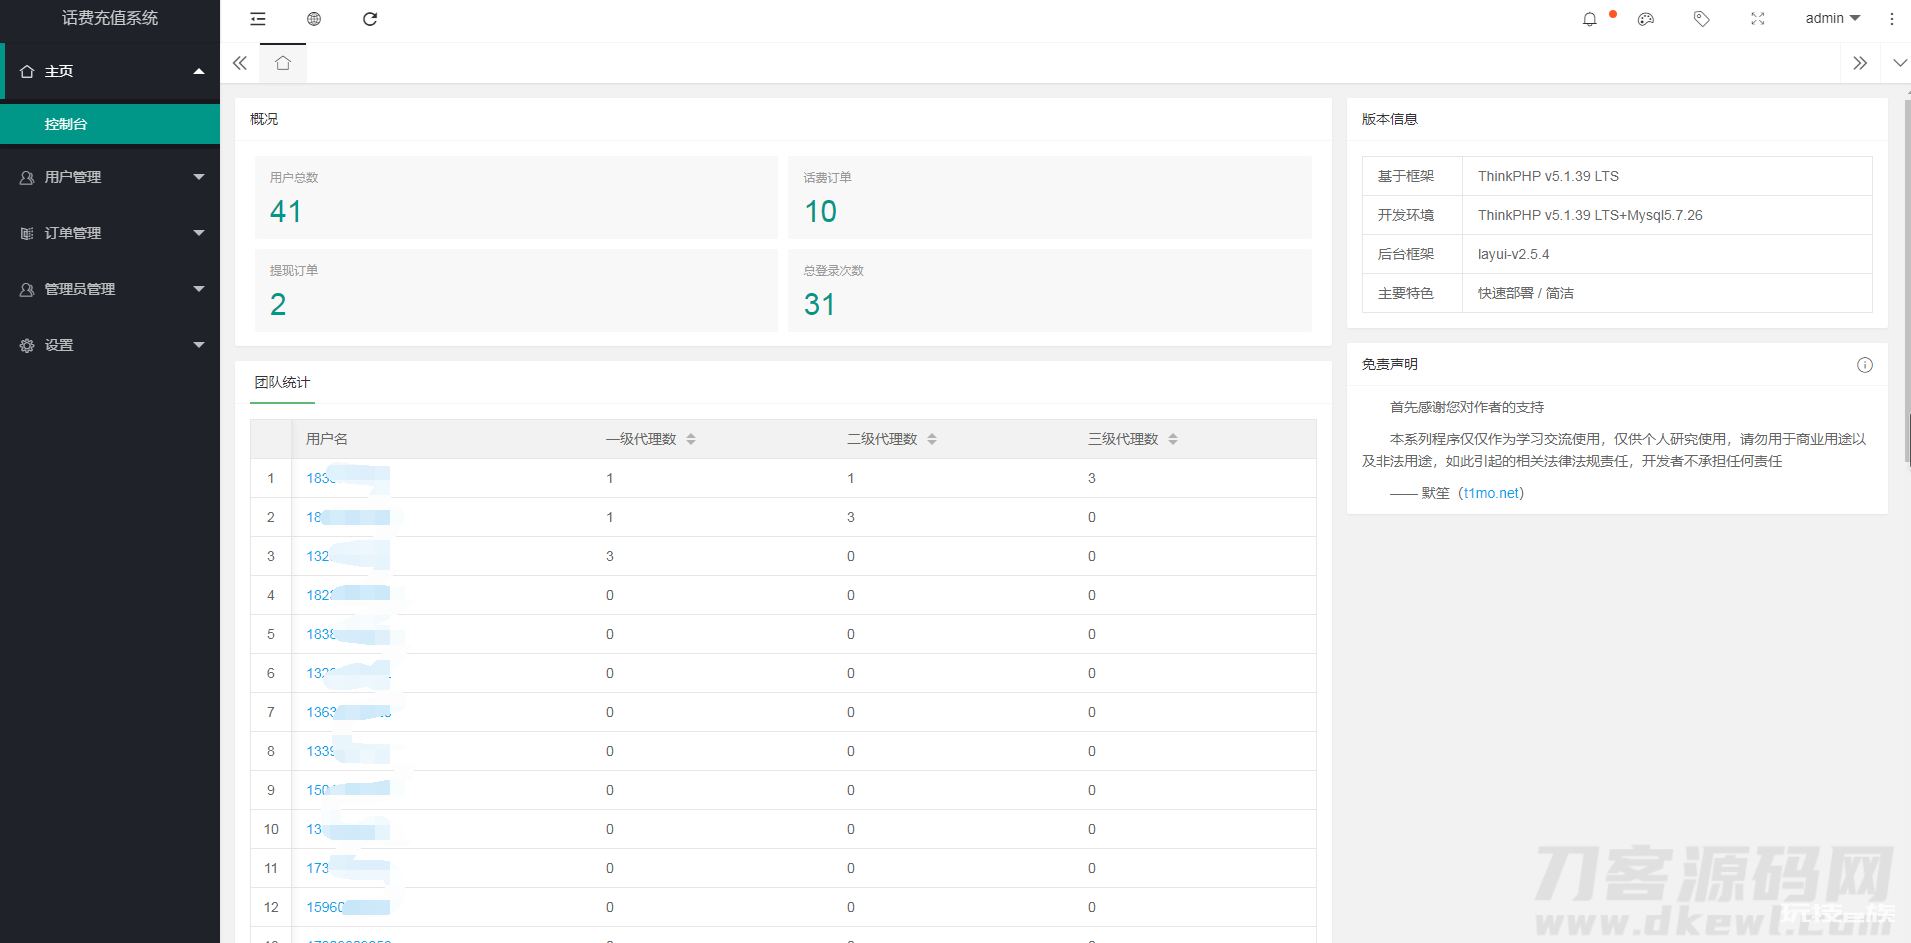Image resolution: width=1911 pixels, height=943 pixels.
Task: Expand 设置 sidebar menu
Action: [110, 345]
